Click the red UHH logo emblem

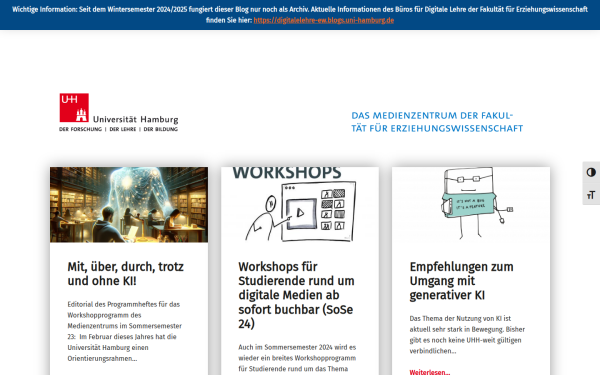74,108
